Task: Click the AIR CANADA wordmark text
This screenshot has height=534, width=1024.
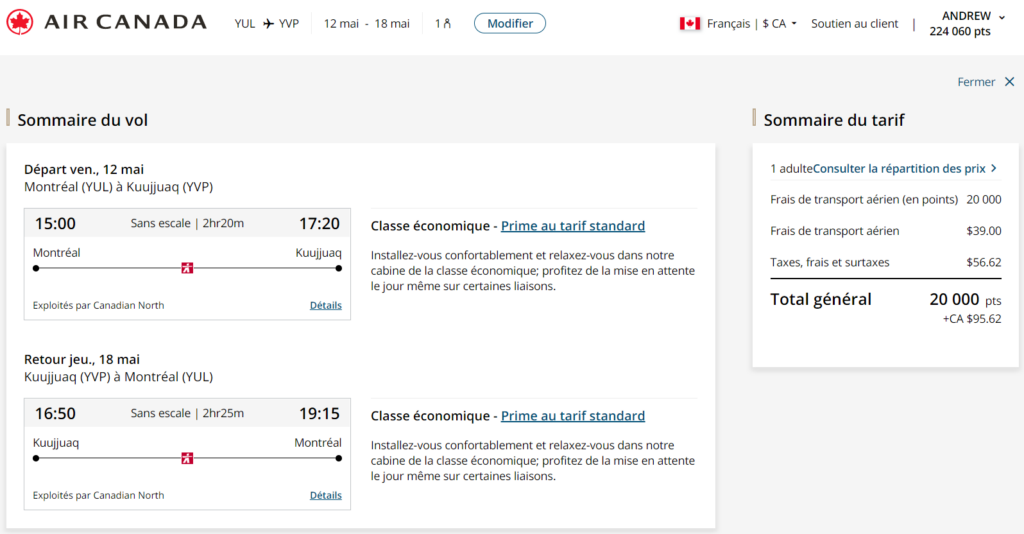Action: pos(125,22)
